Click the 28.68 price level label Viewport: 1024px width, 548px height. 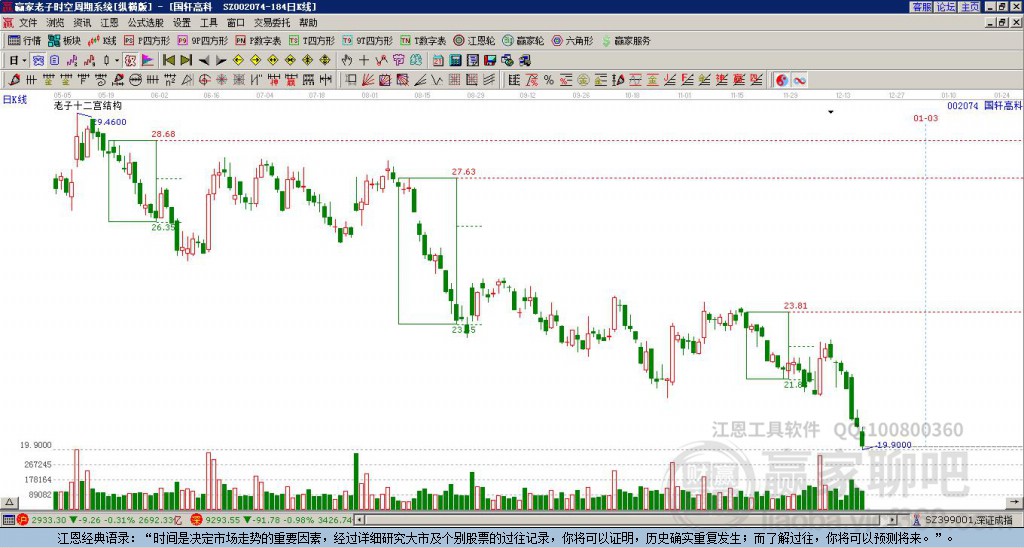pos(163,134)
